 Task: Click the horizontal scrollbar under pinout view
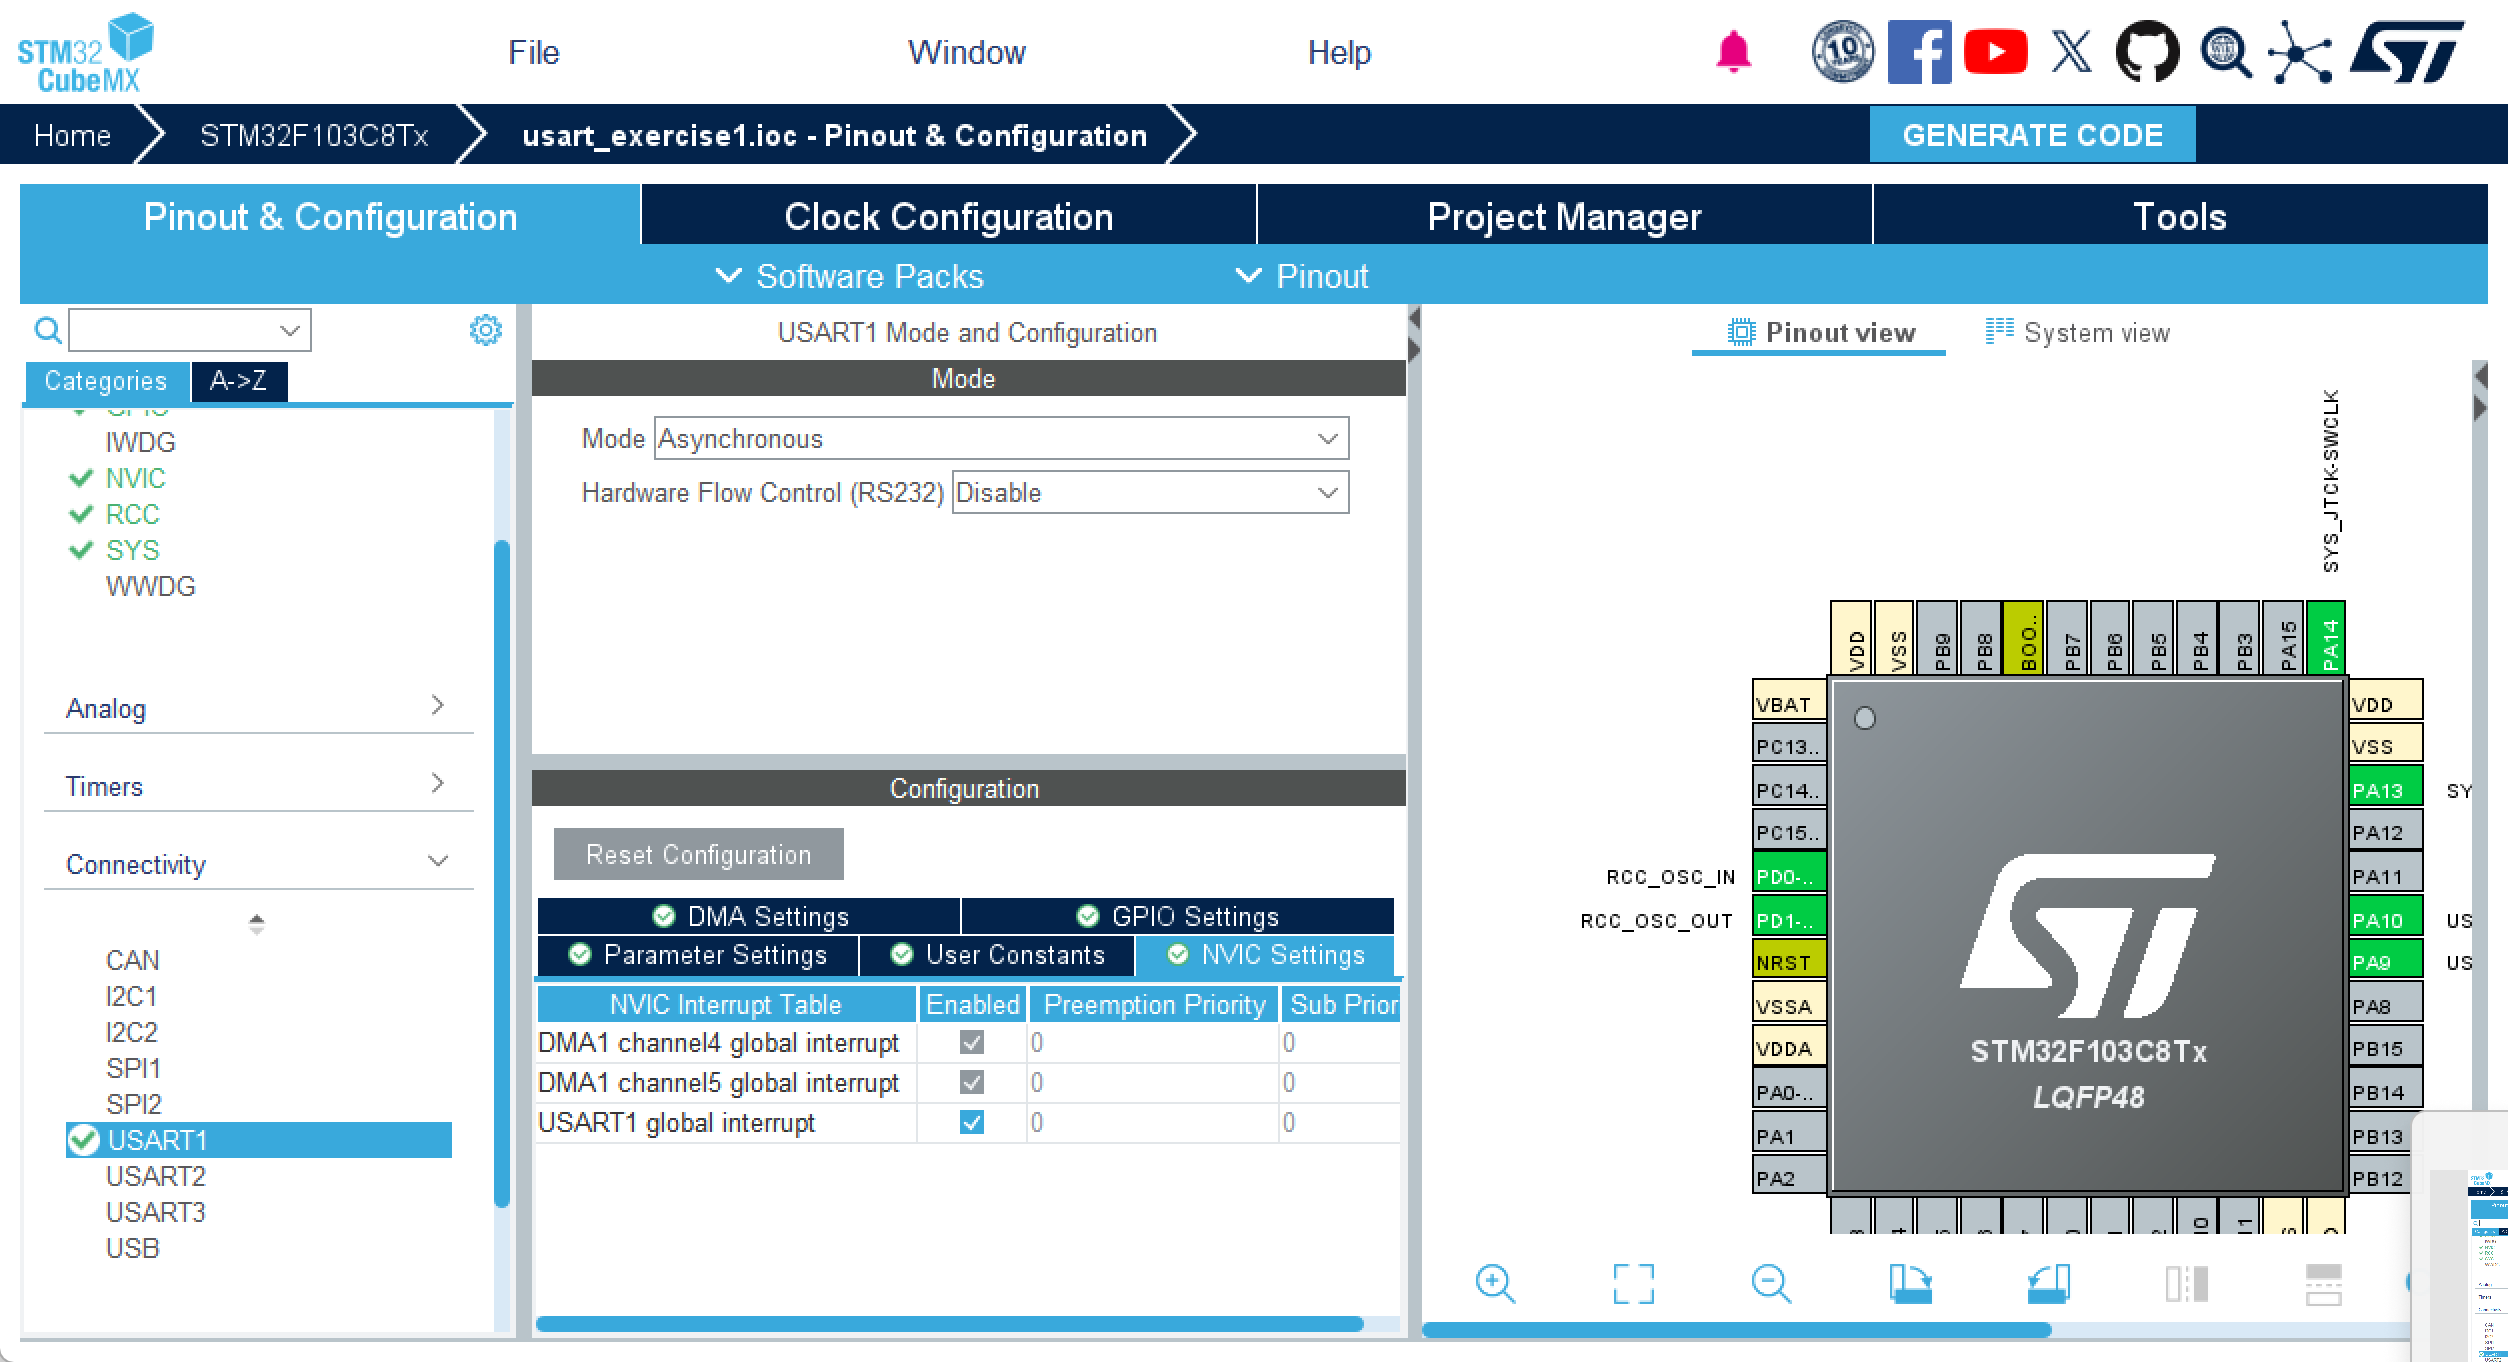1736,1330
